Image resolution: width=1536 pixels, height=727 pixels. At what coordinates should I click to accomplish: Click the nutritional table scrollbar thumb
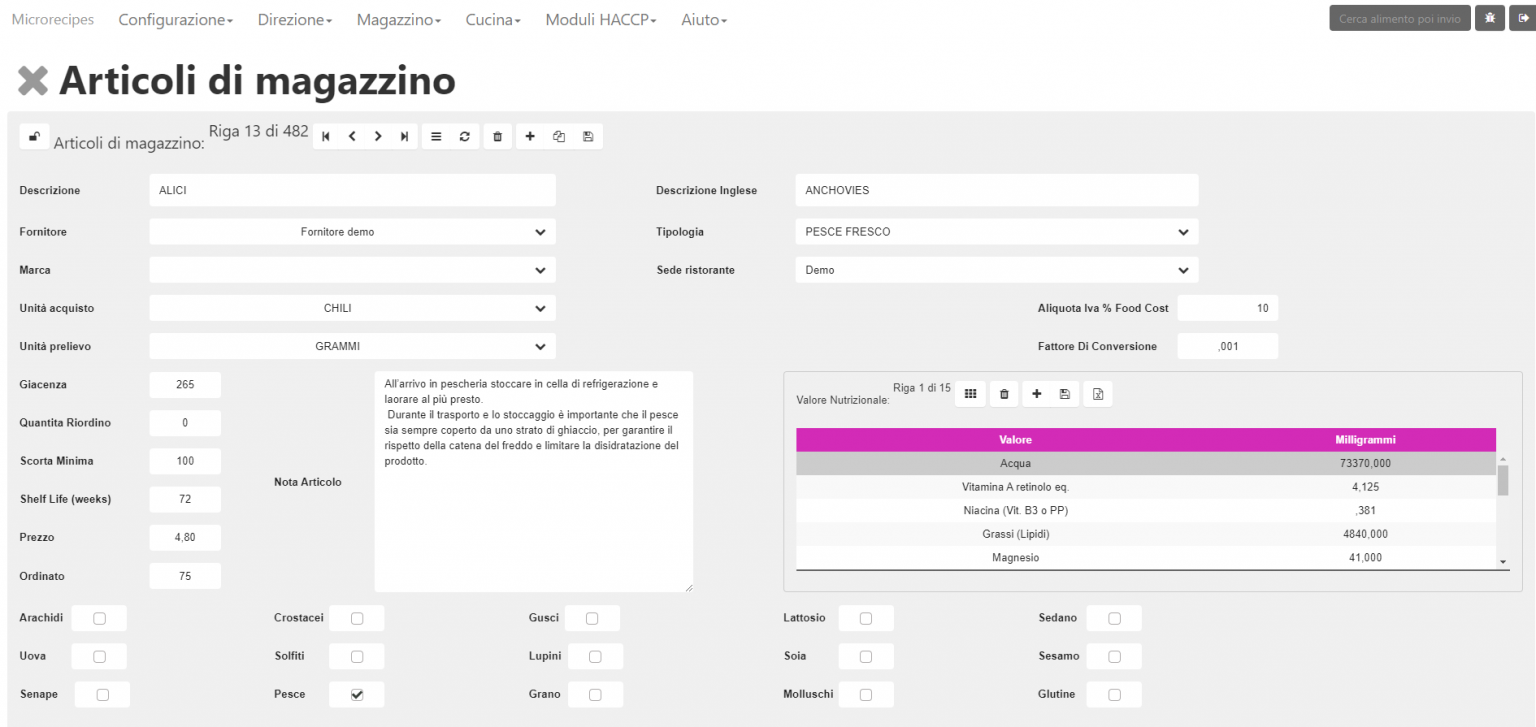pos(1502,480)
